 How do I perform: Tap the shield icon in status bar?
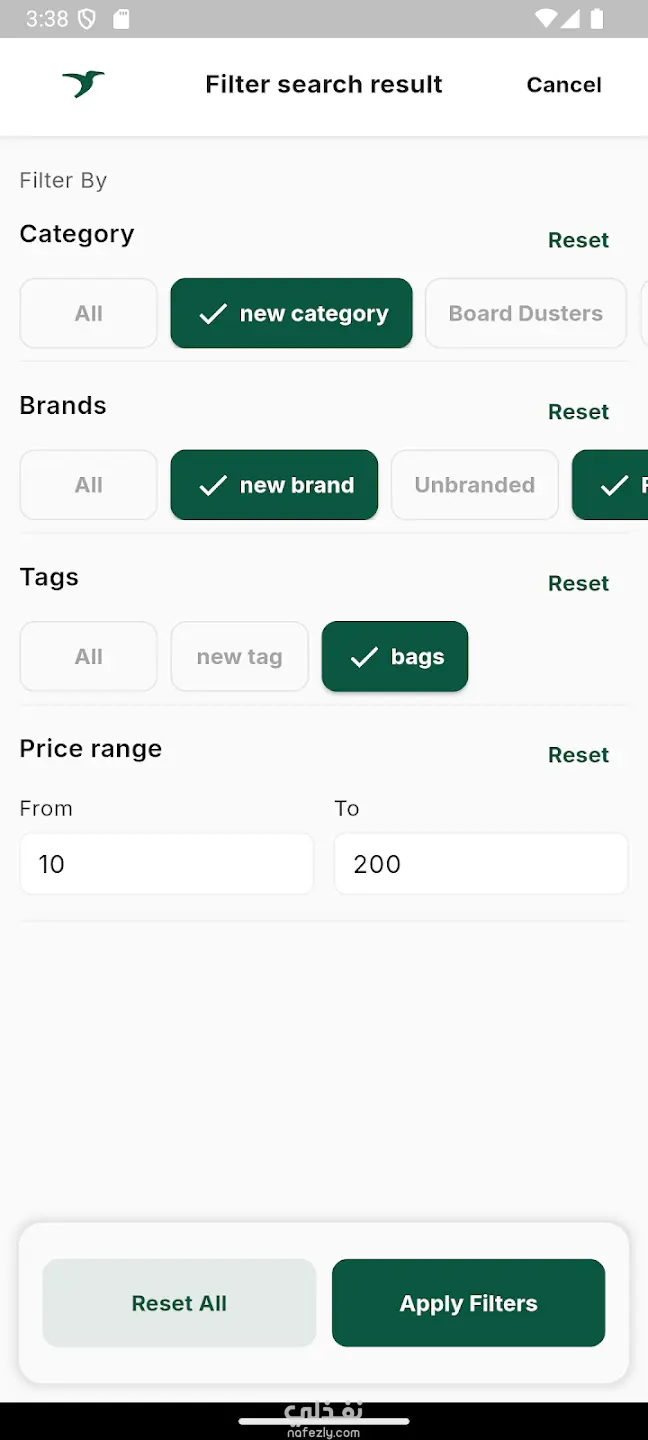click(87, 19)
